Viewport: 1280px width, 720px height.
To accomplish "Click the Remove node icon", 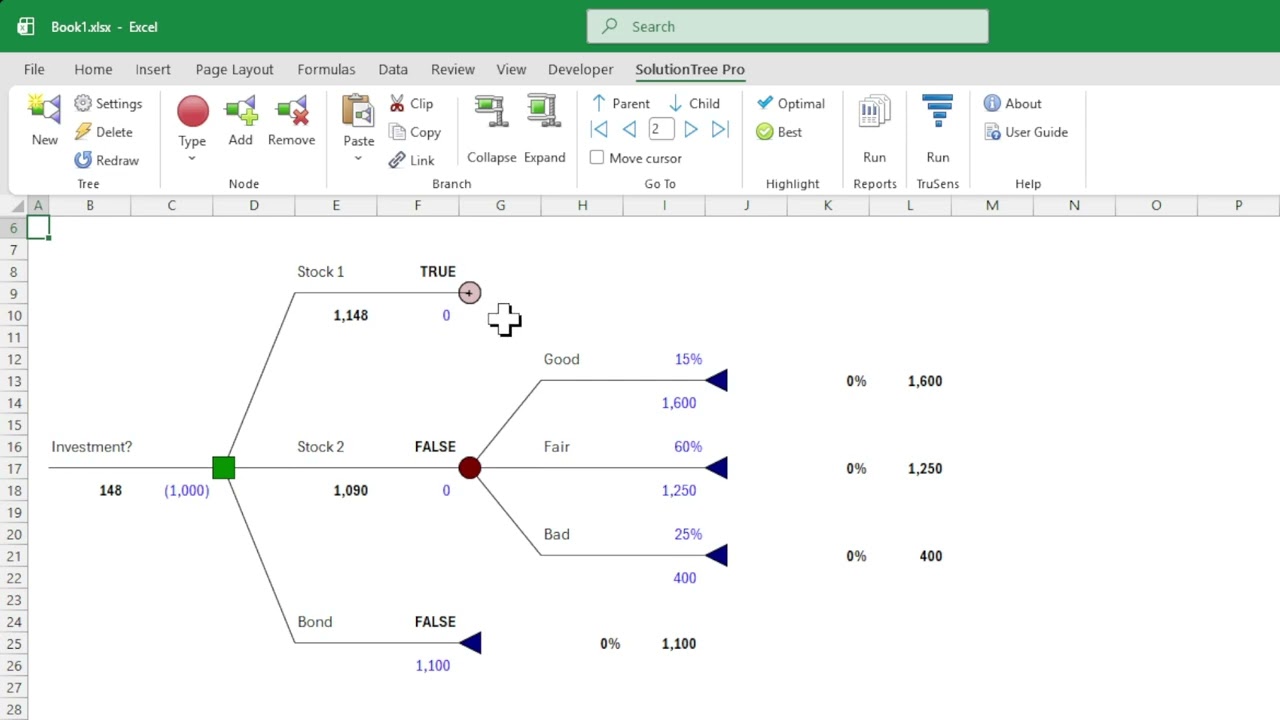I will pyautogui.click(x=291, y=111).
